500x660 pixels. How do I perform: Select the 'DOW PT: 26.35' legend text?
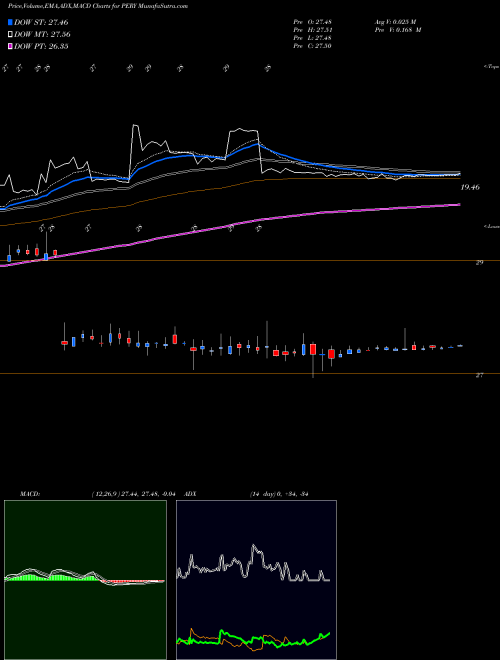(41, 46)
